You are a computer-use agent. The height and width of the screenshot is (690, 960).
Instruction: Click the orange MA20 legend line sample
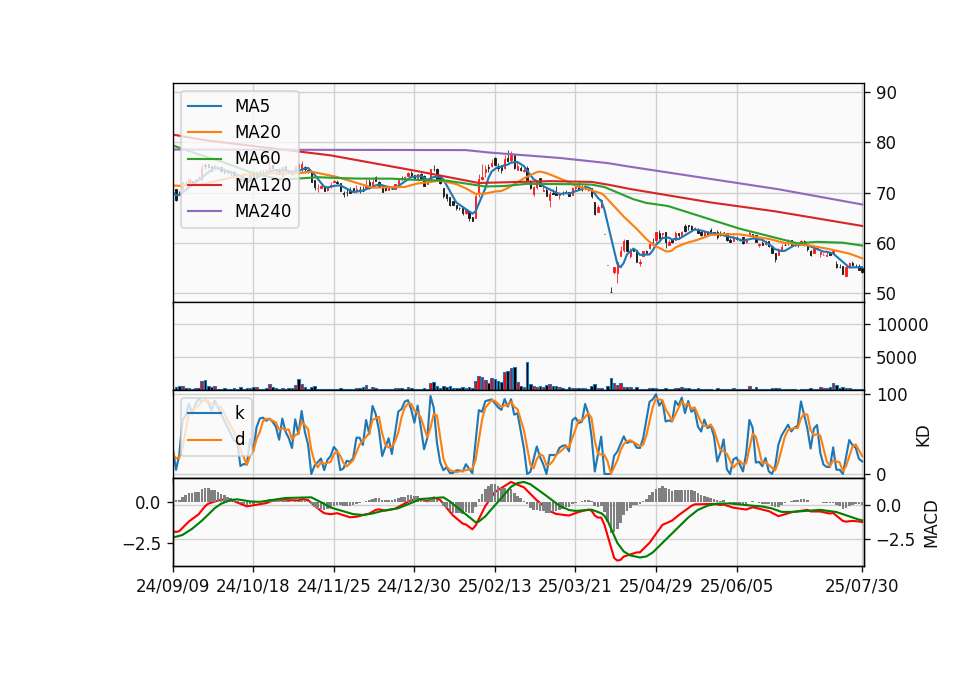click(204, 132)
